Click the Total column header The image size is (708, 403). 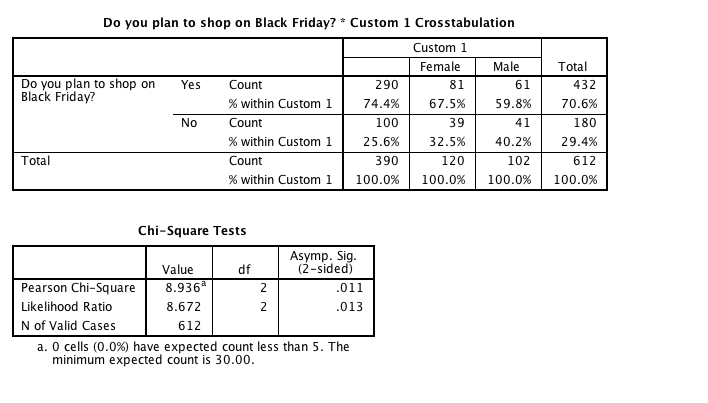coord(573,67)
